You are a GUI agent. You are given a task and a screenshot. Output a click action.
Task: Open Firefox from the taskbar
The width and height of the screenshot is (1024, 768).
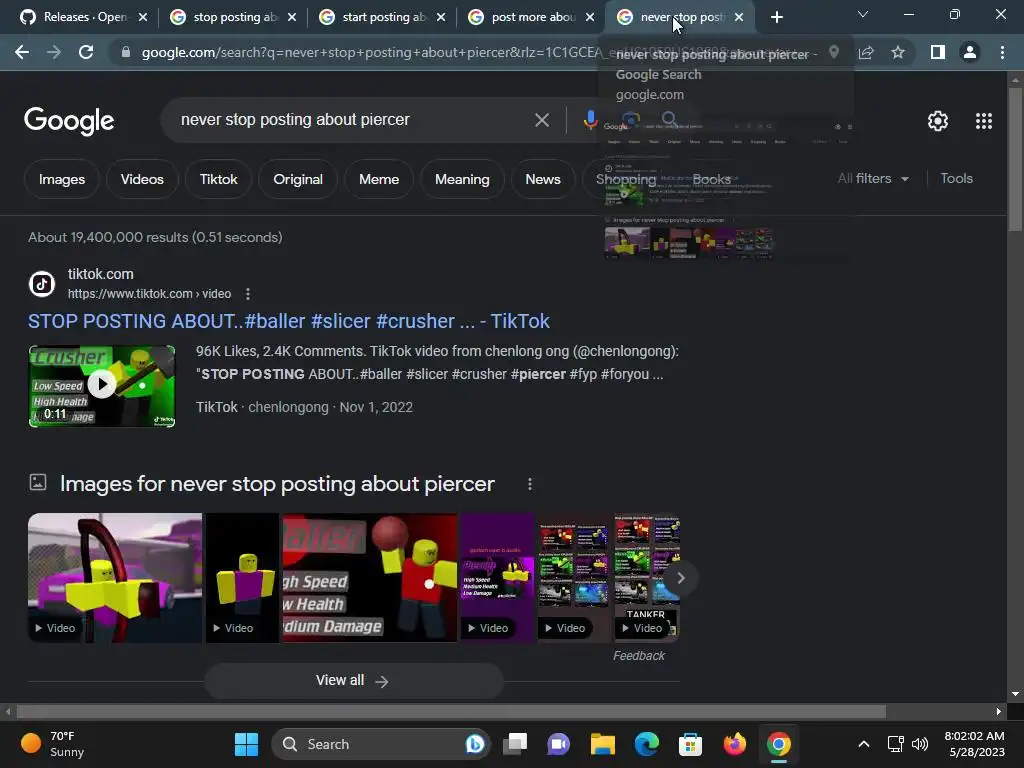735,744
